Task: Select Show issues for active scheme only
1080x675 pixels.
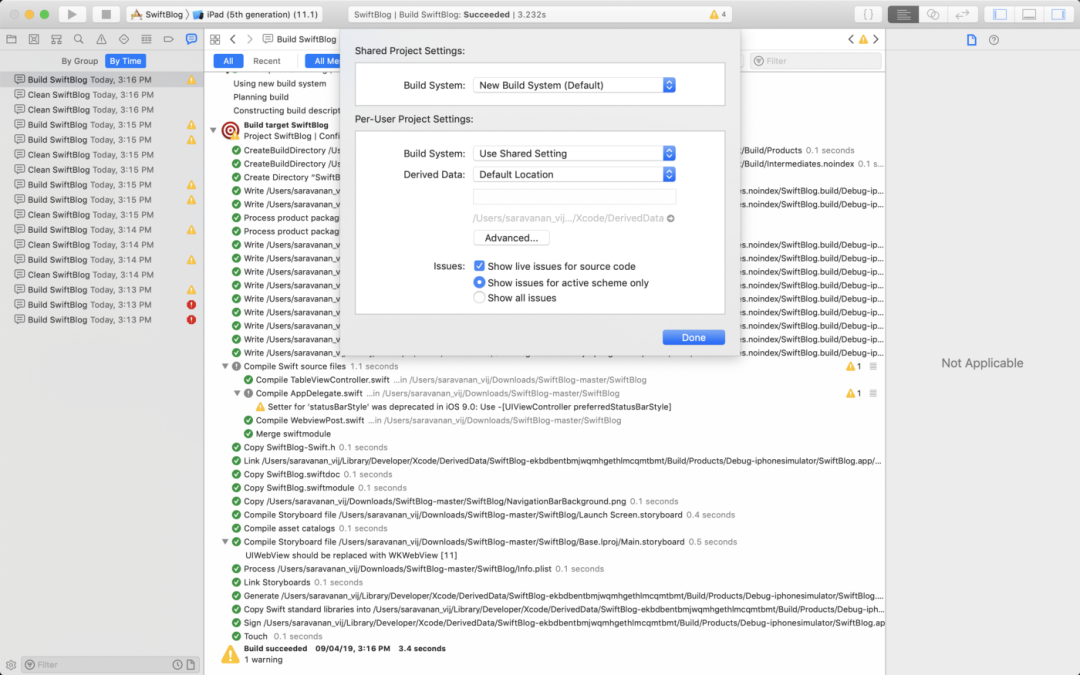Action: tap(479, 282)
